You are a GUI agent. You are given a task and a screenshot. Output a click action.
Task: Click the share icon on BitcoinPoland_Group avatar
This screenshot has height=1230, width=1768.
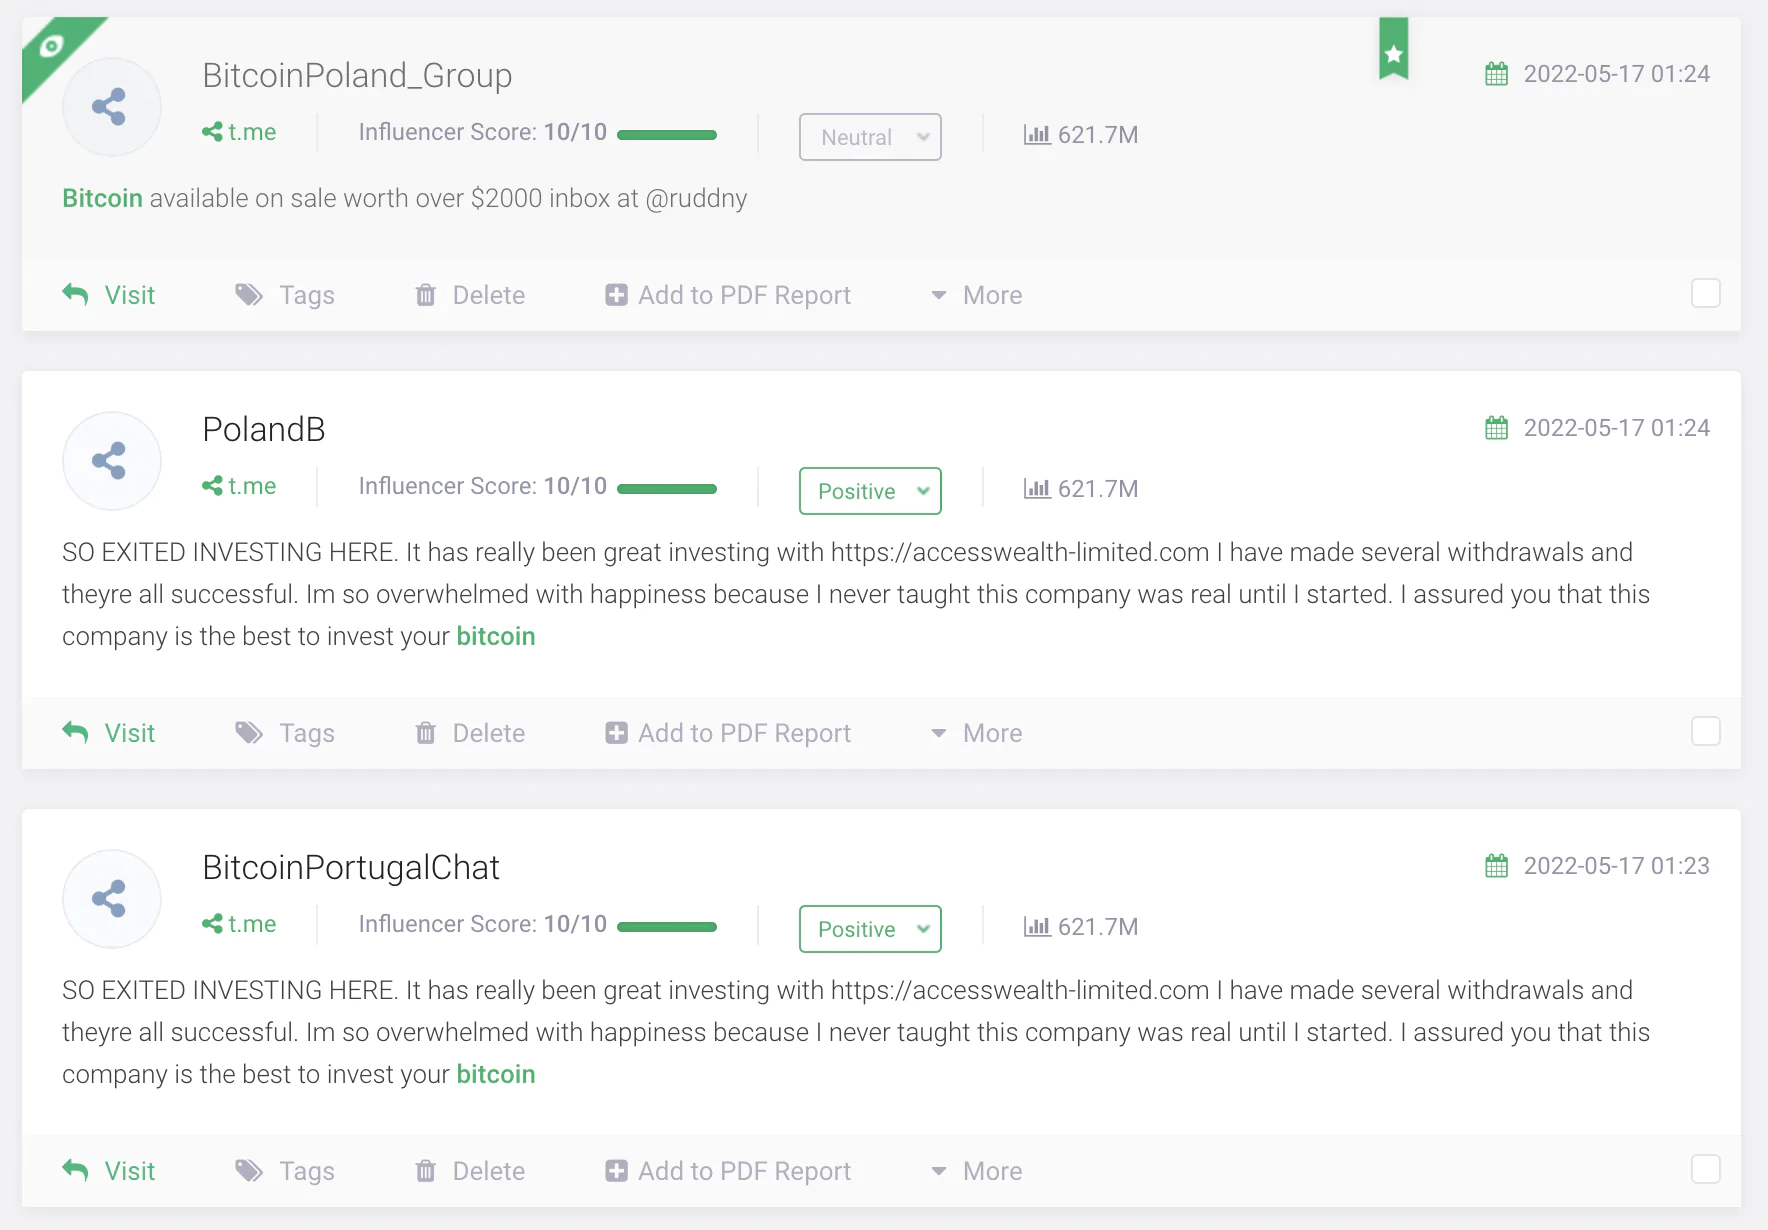click(x=112, y=106)
